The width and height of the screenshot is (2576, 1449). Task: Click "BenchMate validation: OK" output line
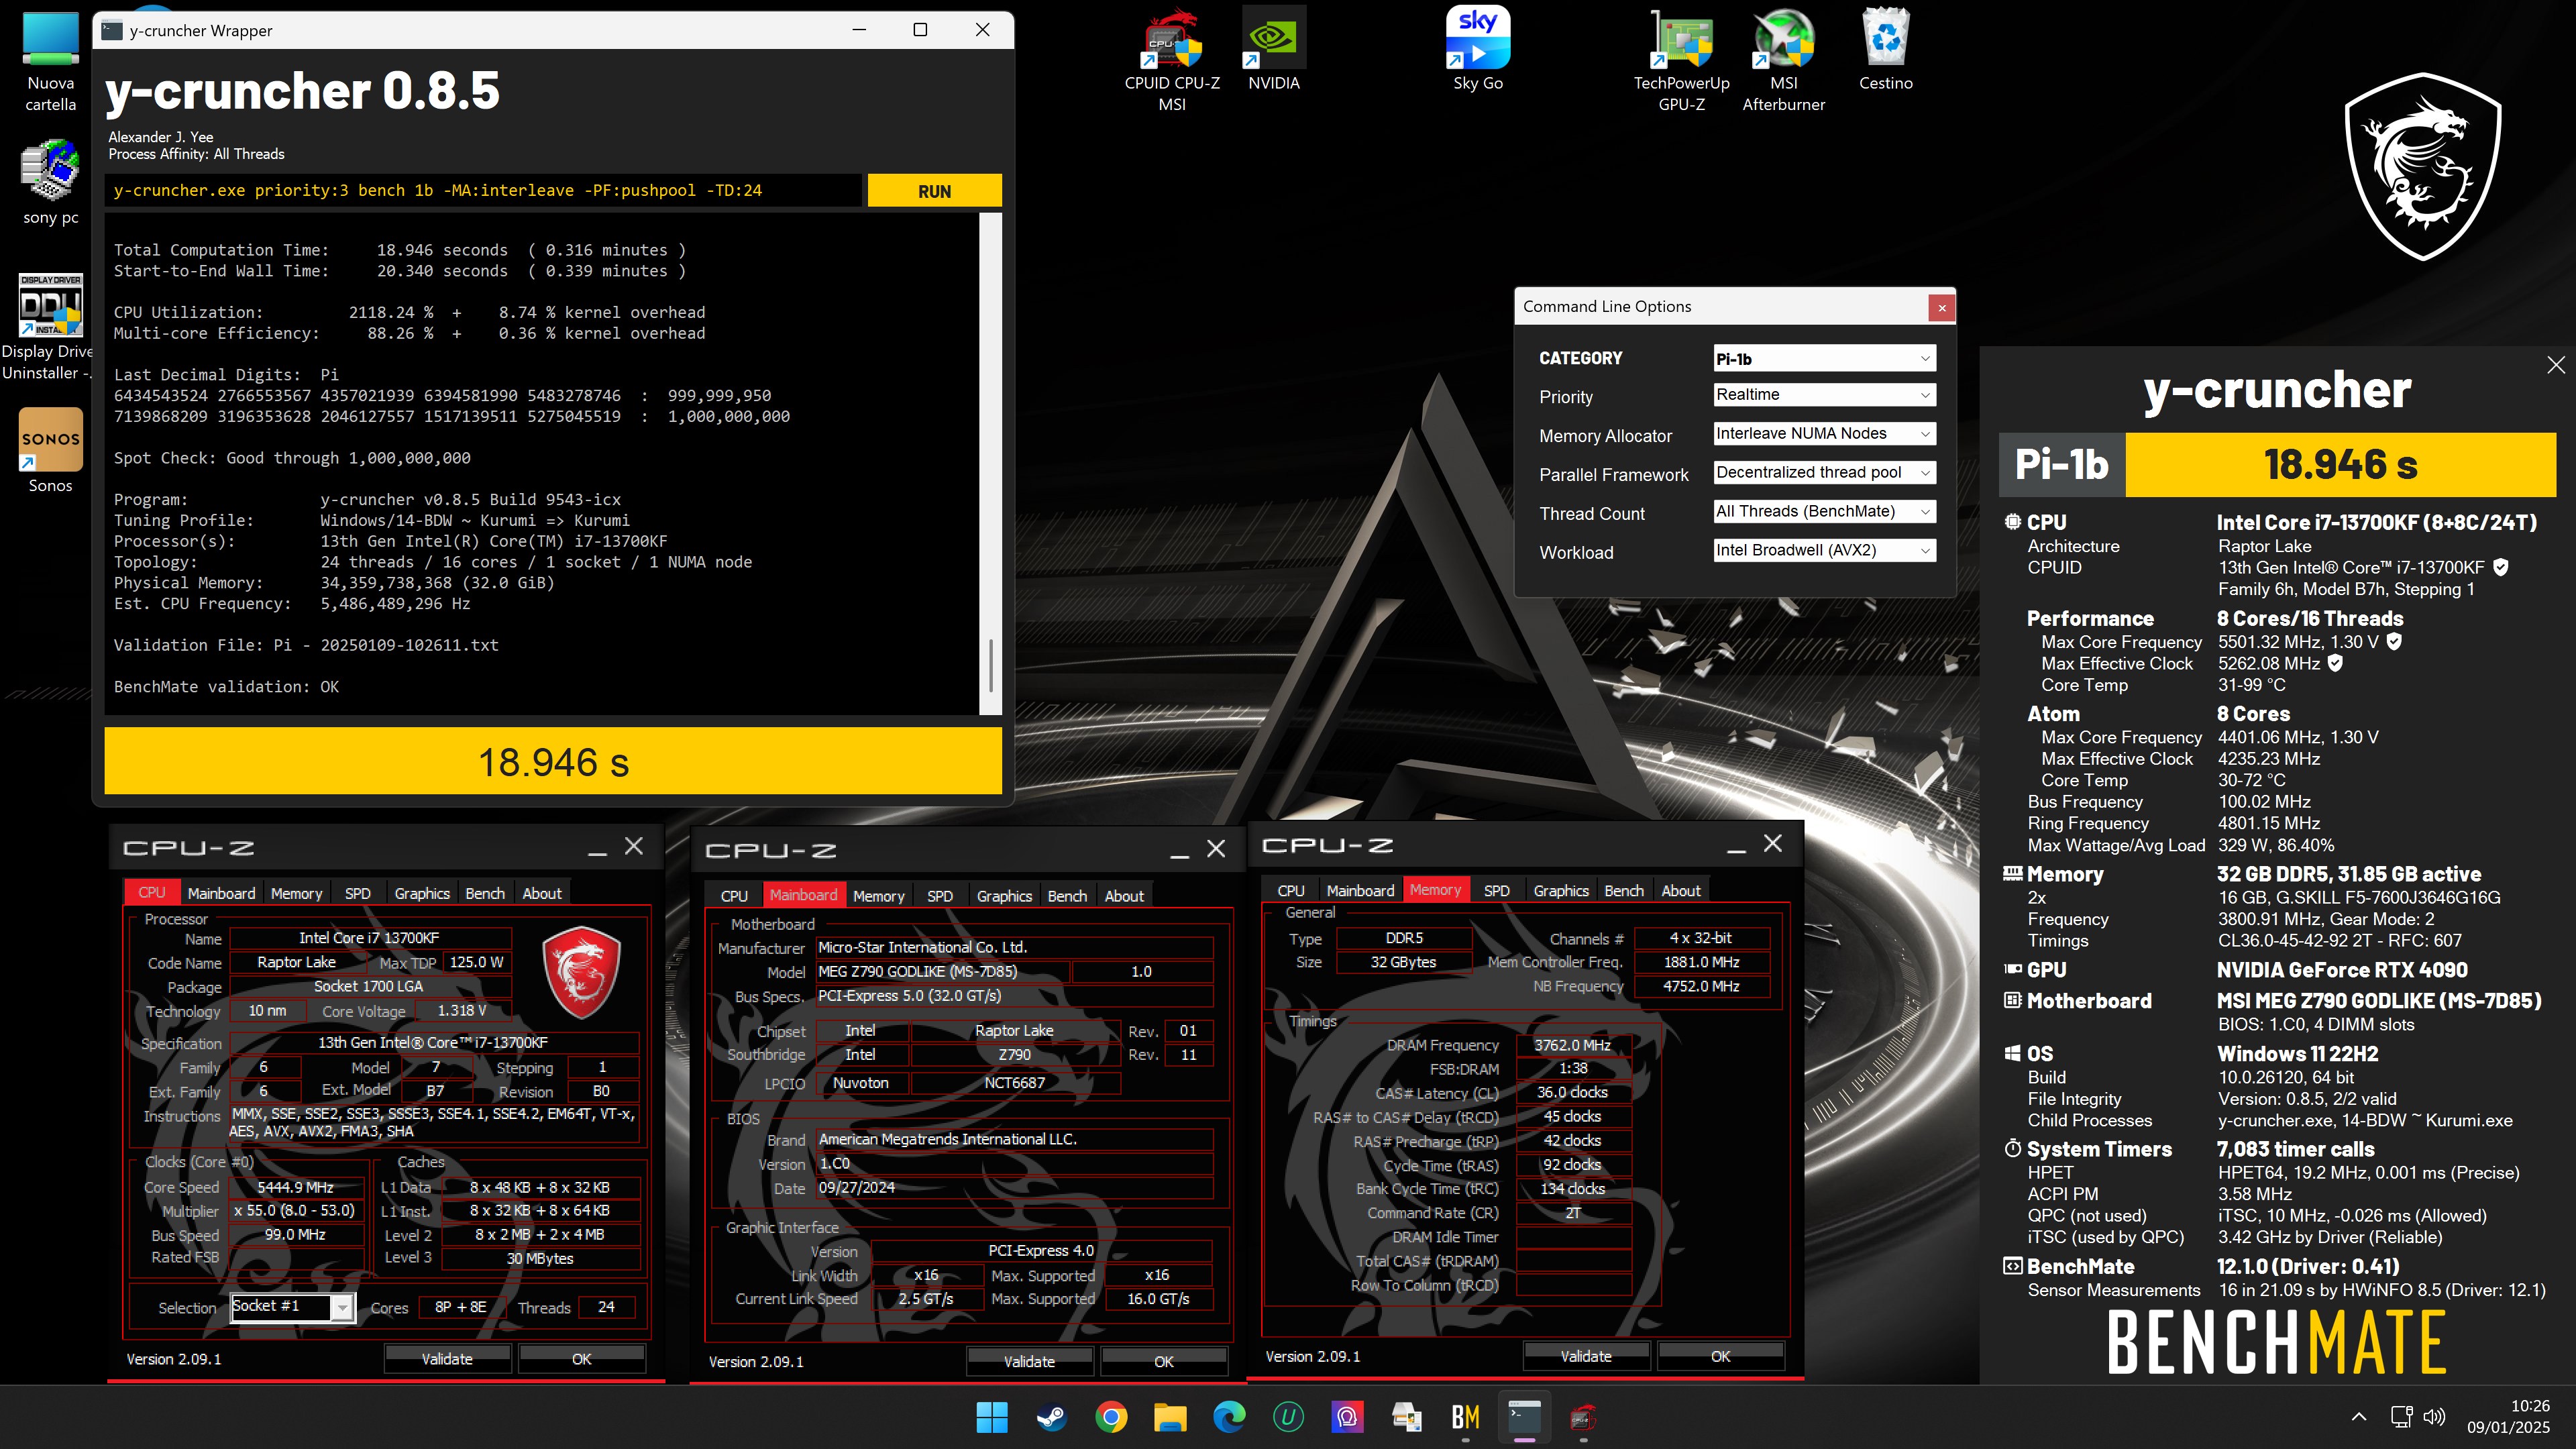226,687
